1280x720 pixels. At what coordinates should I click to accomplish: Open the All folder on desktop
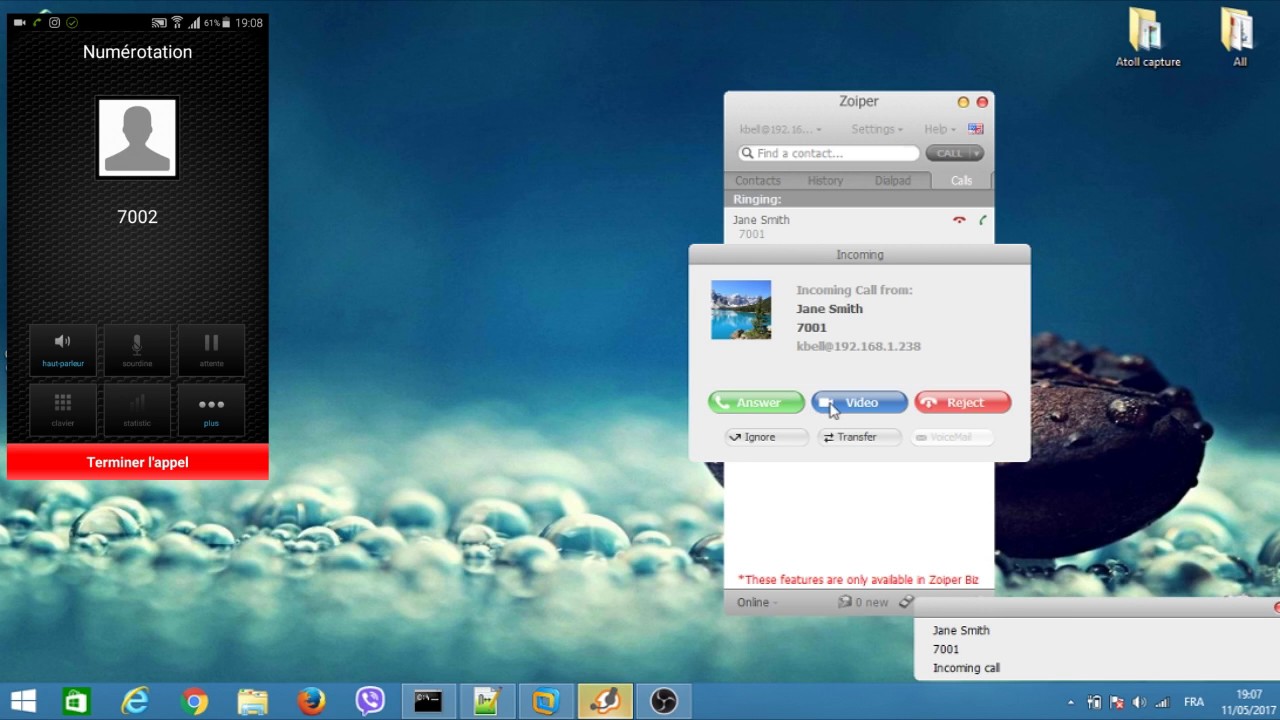pos(1239,39)
